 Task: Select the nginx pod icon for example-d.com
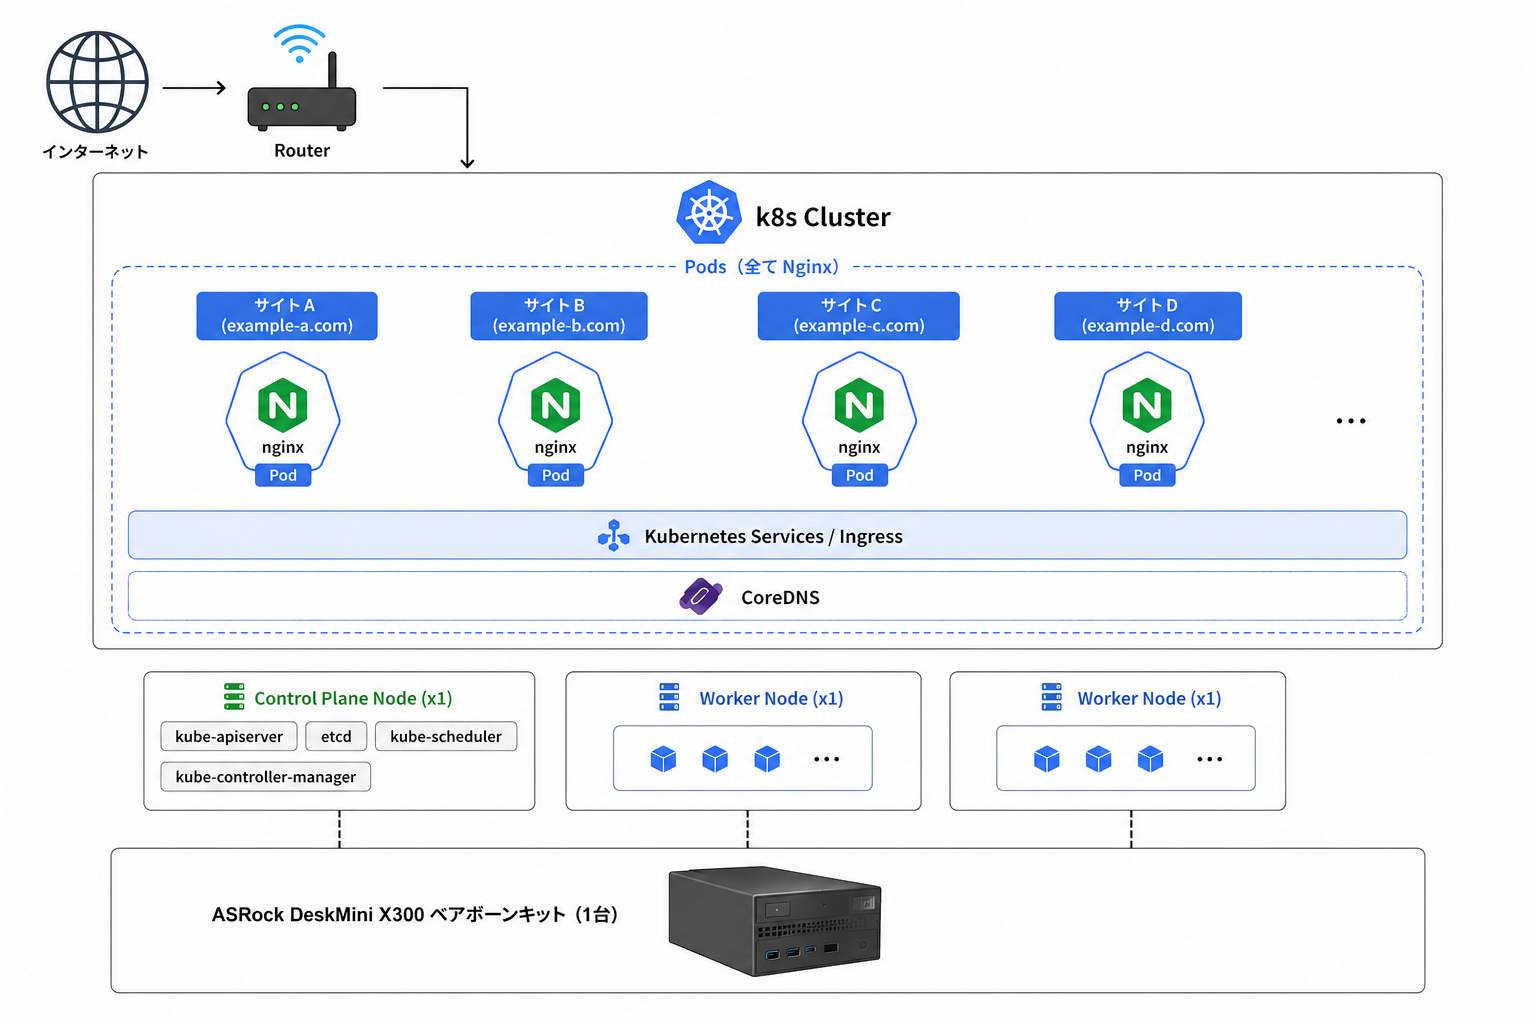coord(1146,406)
